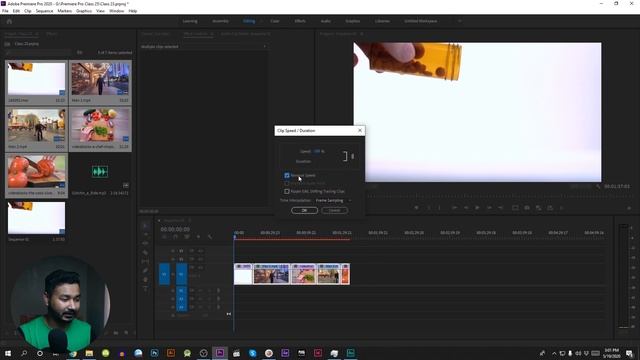Image resolution: width=640 pixels, height=360 pixels.
Task: Open Timeline display settings wrench
Action: click(x=210, y=237)
